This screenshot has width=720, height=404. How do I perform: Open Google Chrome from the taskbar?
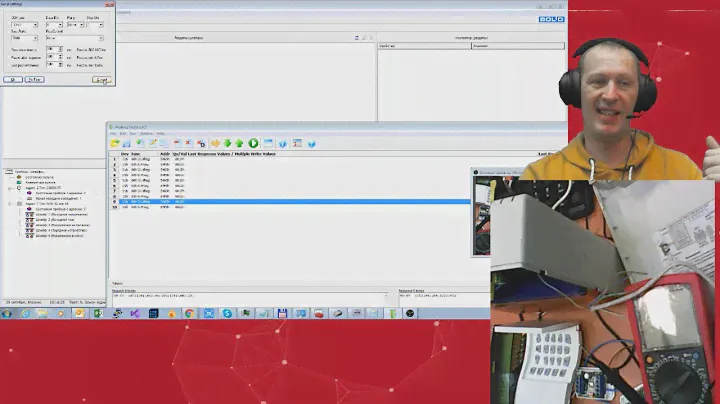pos(189,313)
